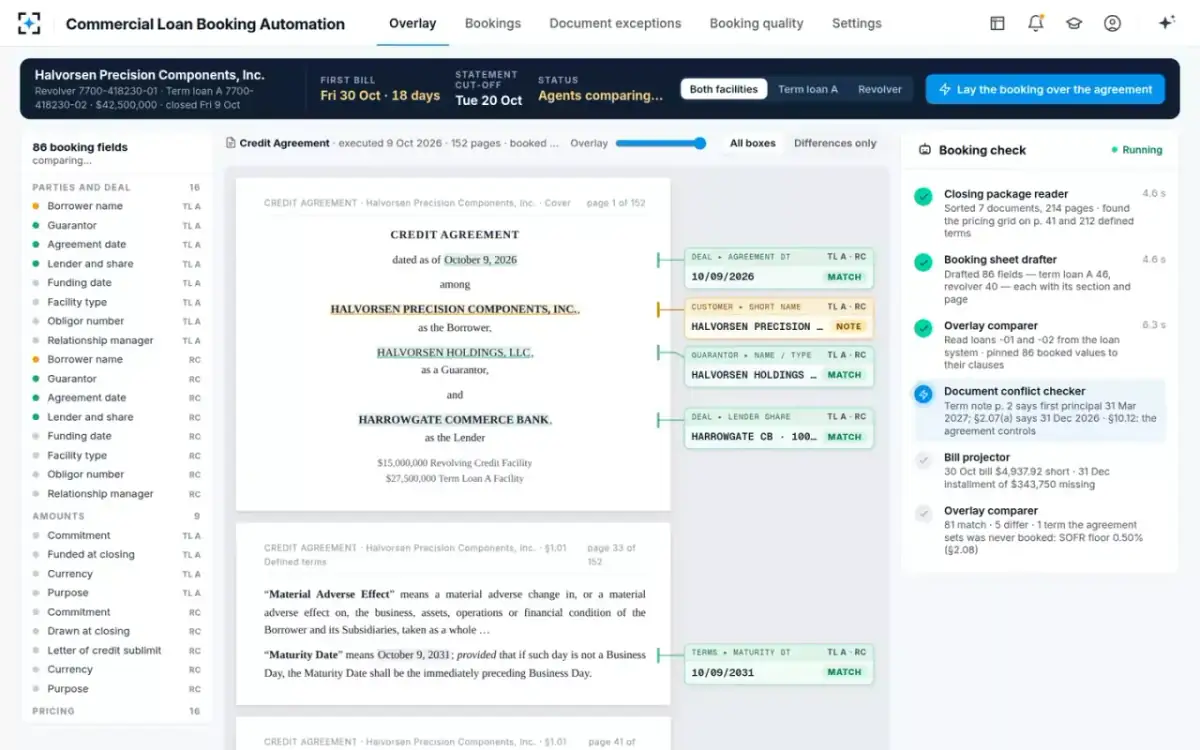Click the Booking sheet drafter checkmark

pyautogui.click(x=924, y=263)
